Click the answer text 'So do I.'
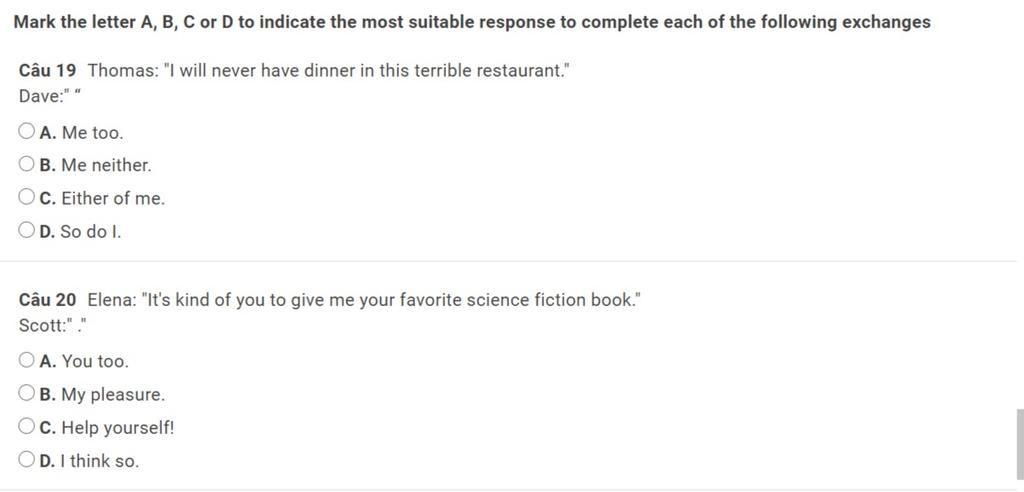1024x492 pixels. pyautogui.click(x=91, y=232)
